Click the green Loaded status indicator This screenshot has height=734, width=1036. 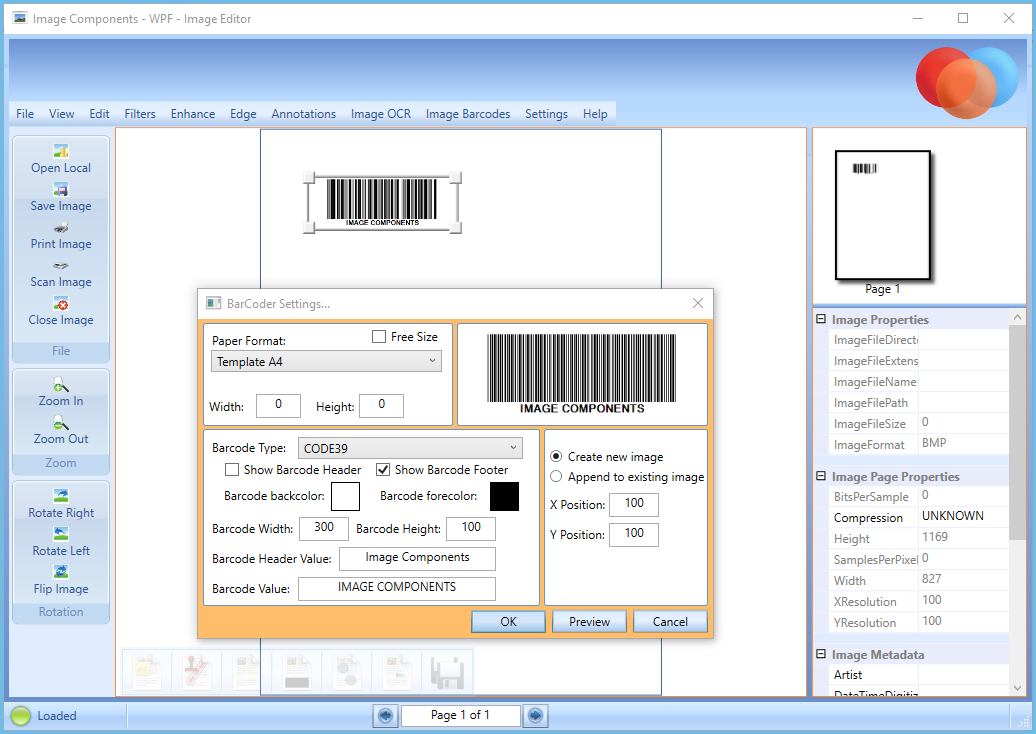20,716
